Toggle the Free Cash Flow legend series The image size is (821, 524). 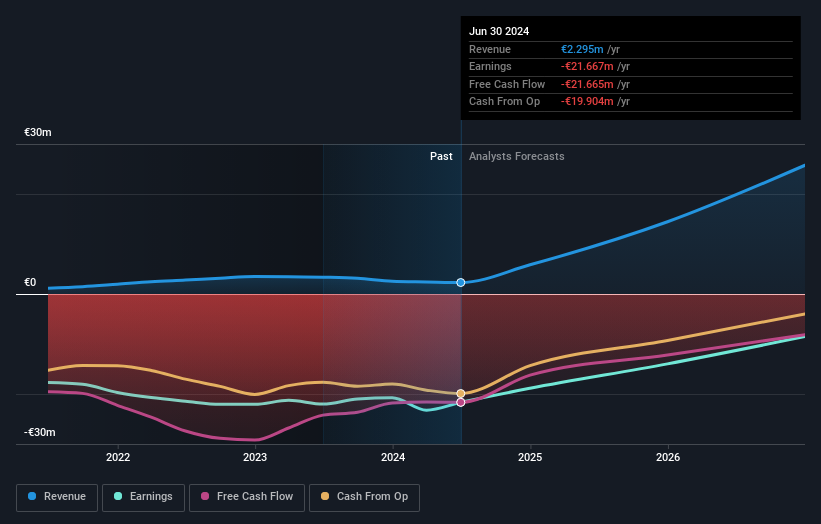coord(247,497)
